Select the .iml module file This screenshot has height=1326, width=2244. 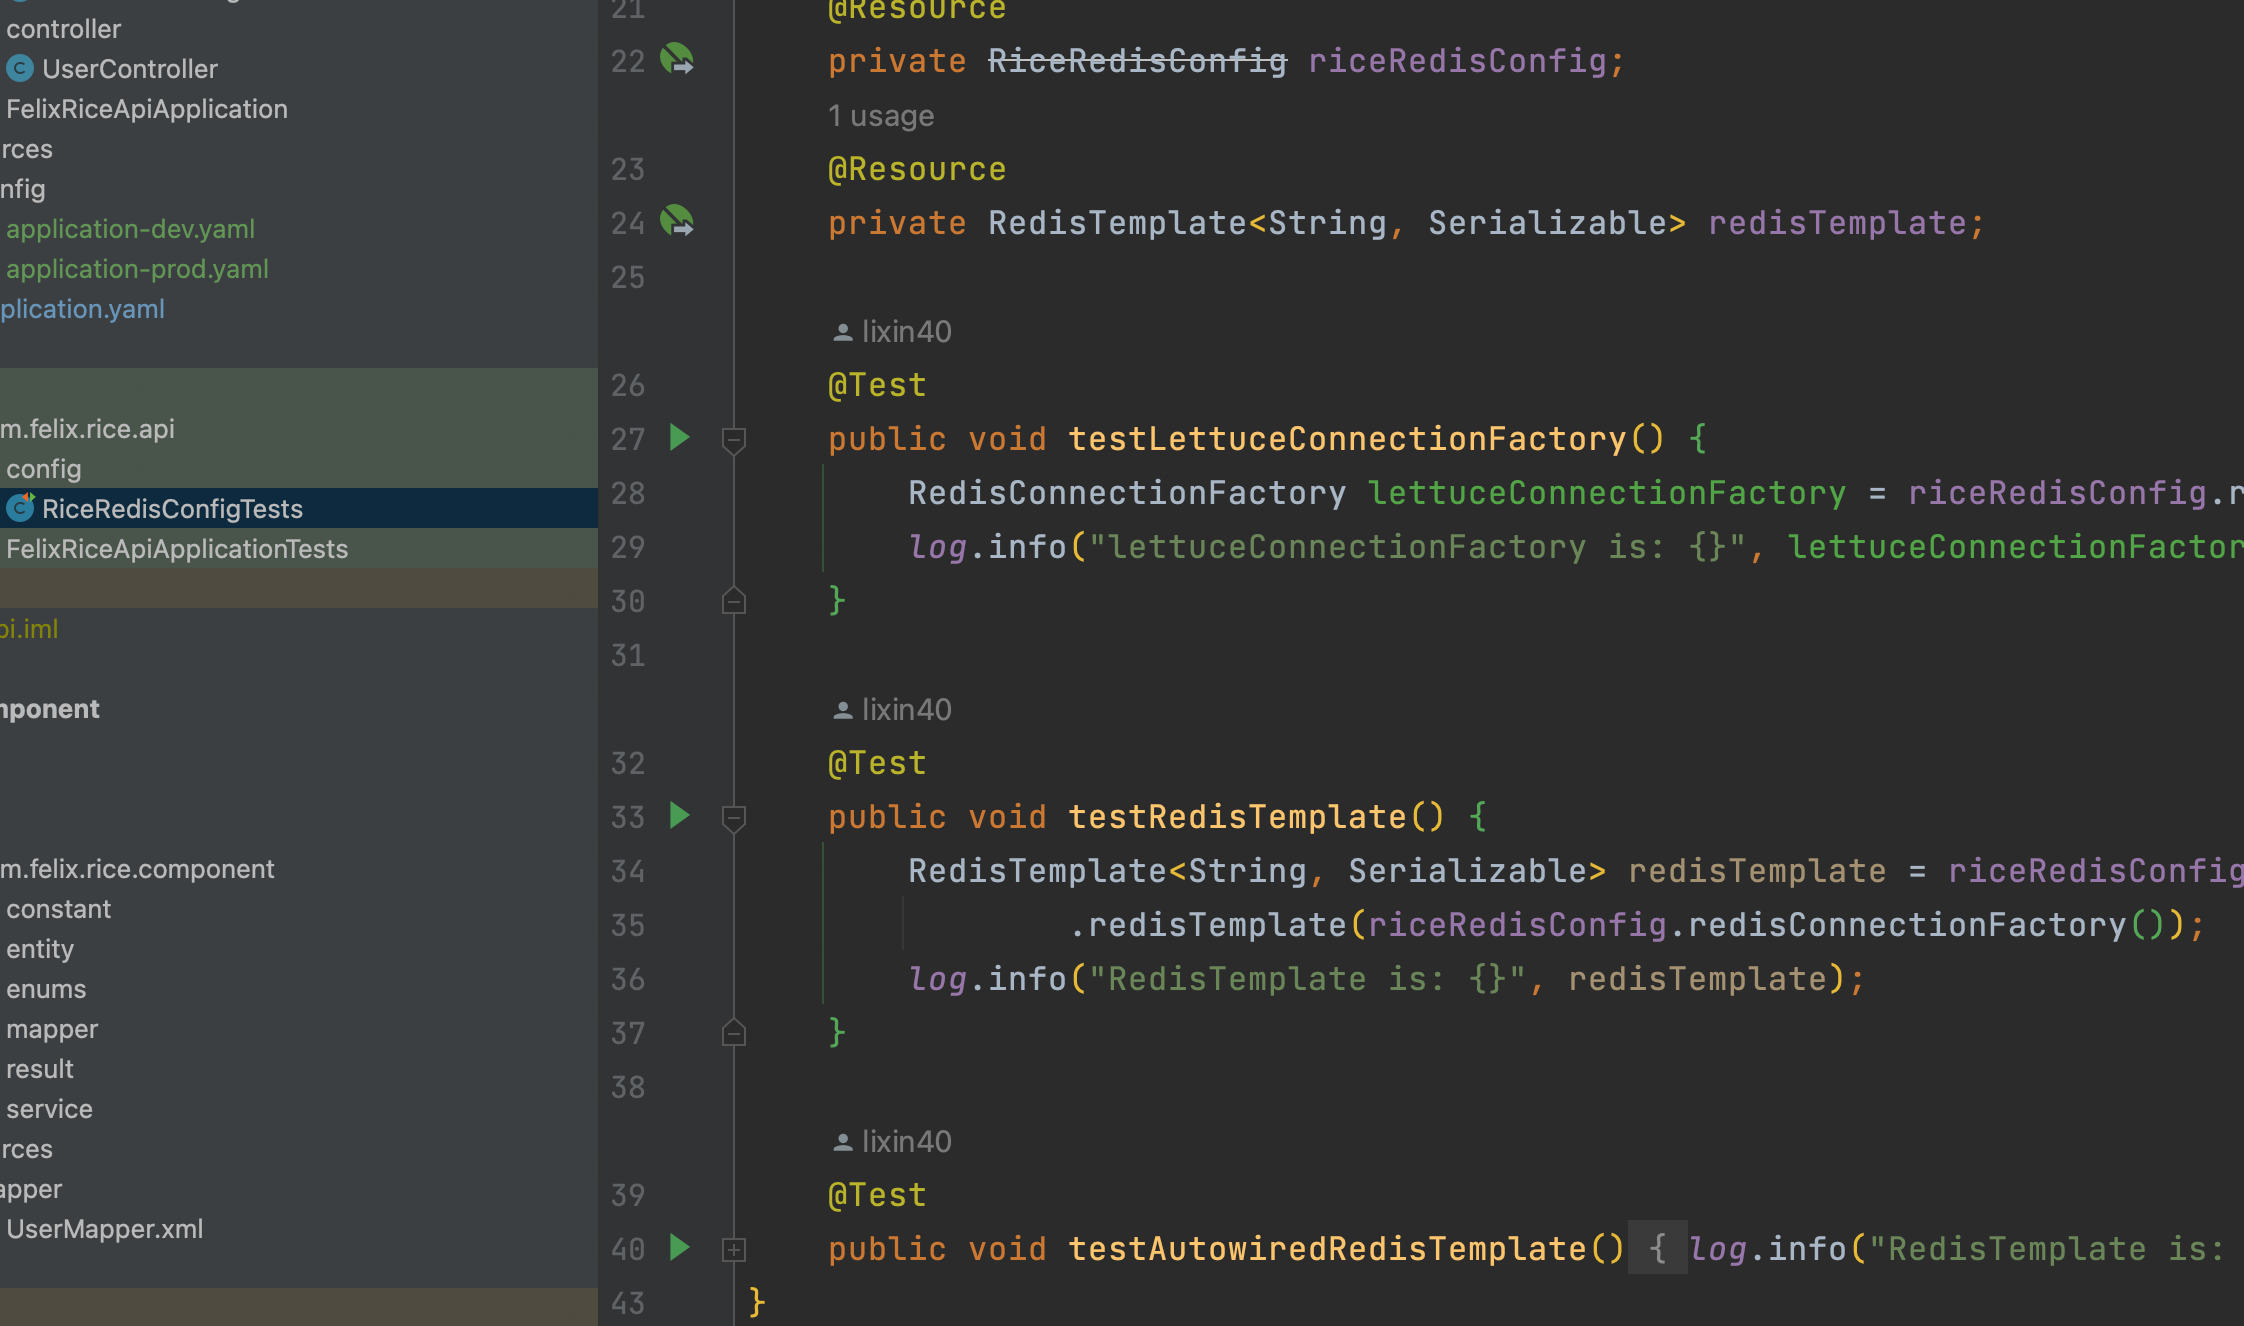point(29,629)
